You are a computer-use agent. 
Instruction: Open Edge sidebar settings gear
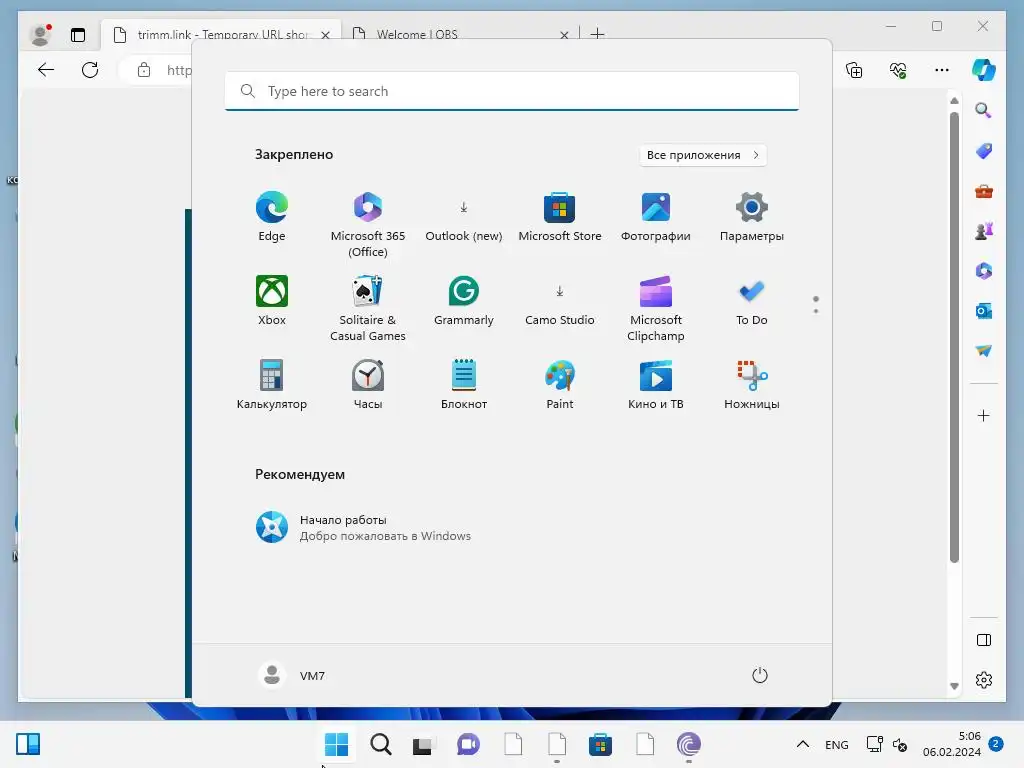pyautogui.click(x=984, y=680)
